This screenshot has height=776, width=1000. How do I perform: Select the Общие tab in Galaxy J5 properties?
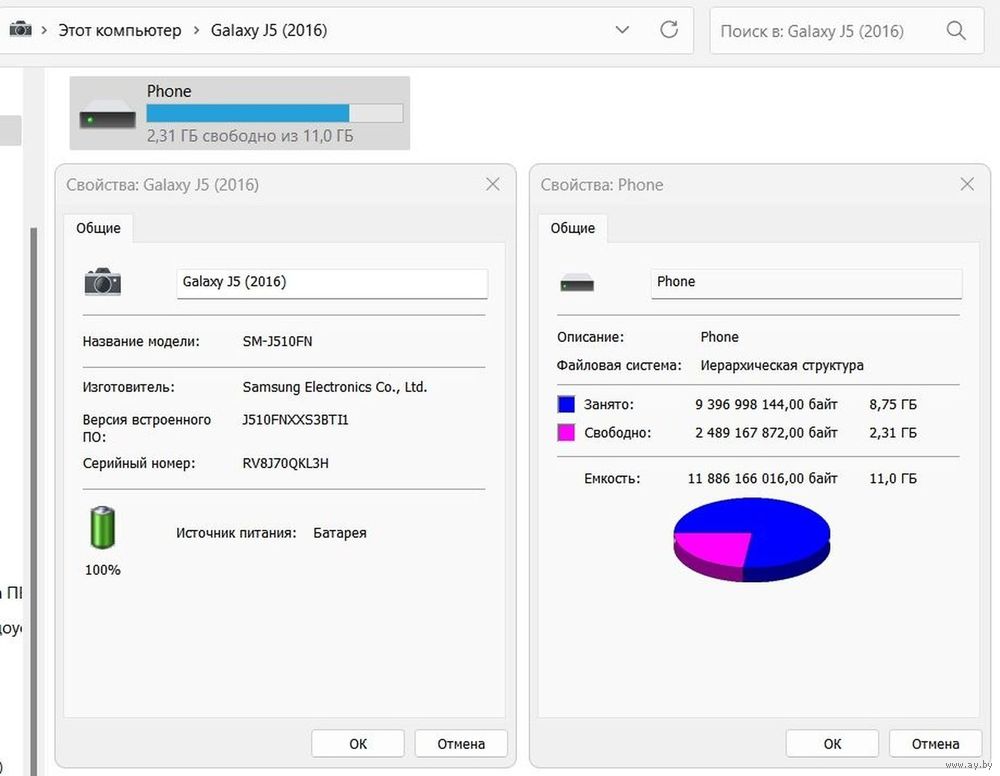[x=98, y=228]
